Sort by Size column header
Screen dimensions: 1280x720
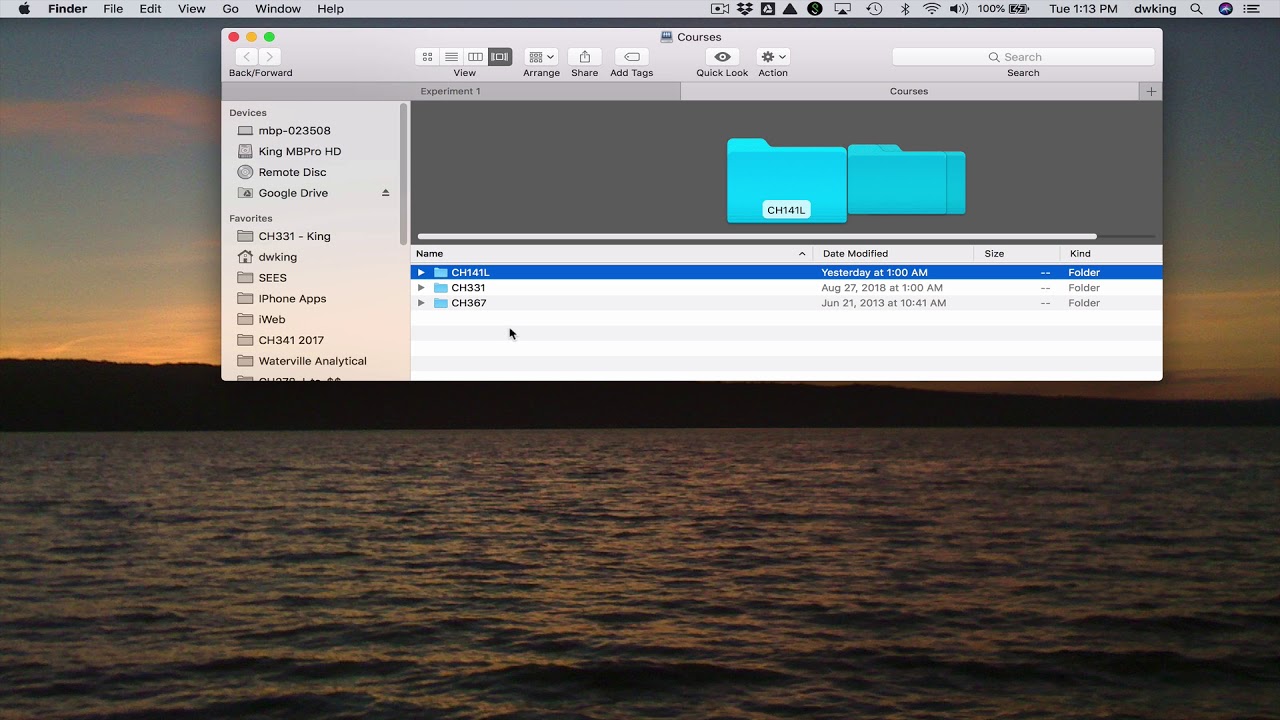click(x=1017, y=254)
